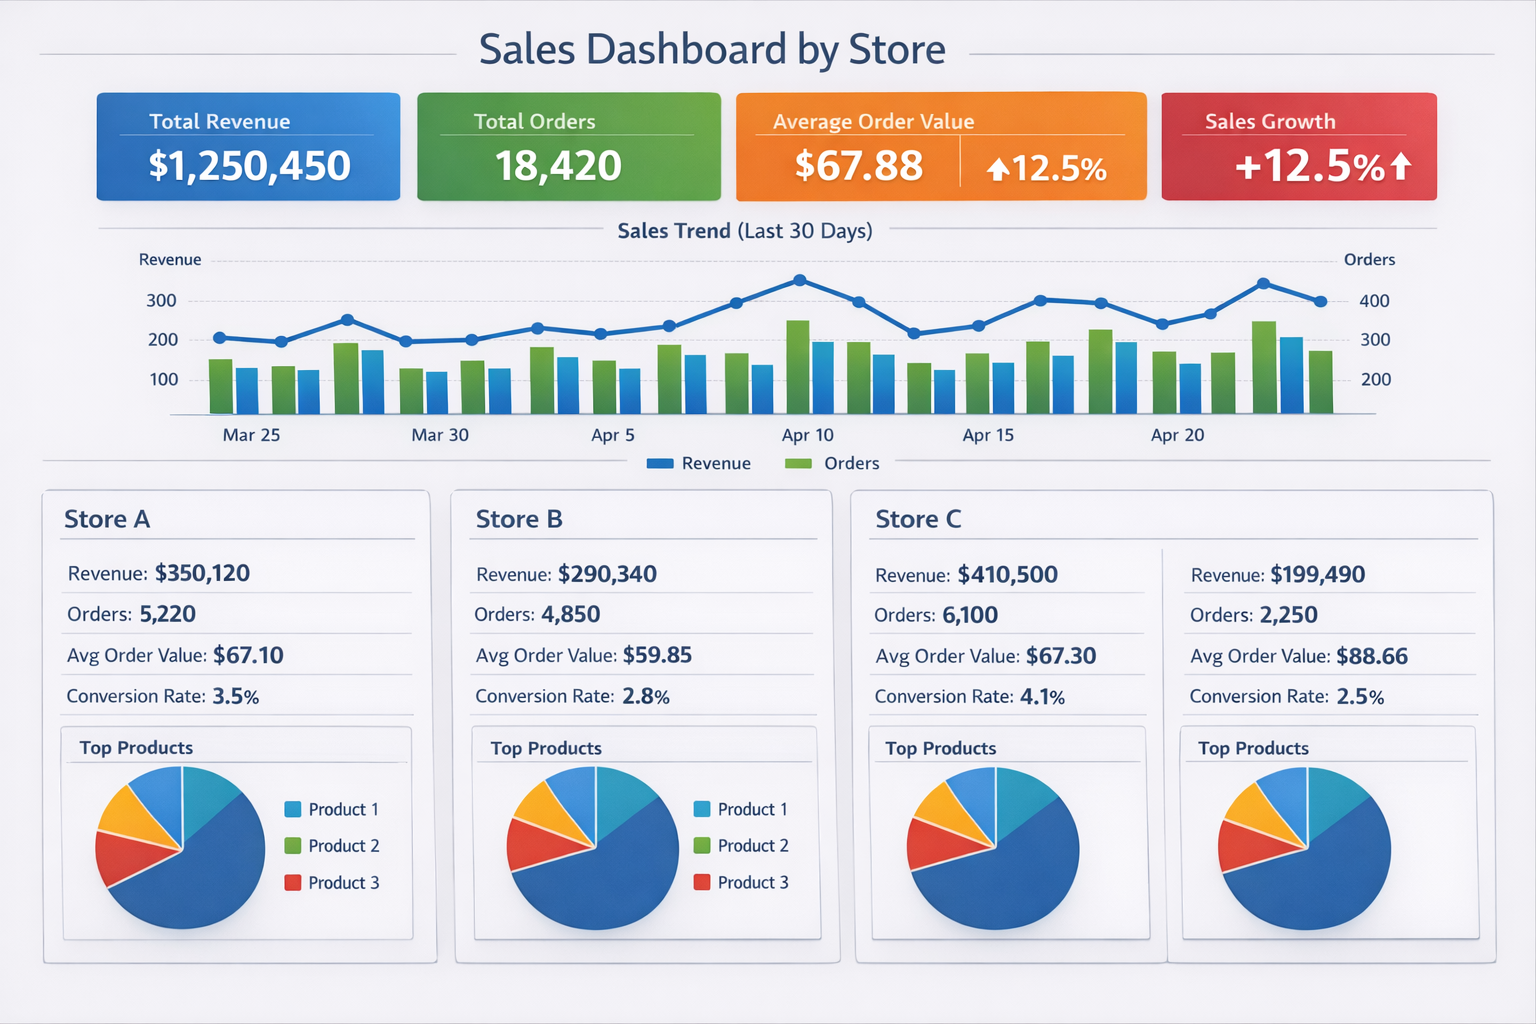
Task: Click the Revenue value for Store C
Action: pos(1007,574)
